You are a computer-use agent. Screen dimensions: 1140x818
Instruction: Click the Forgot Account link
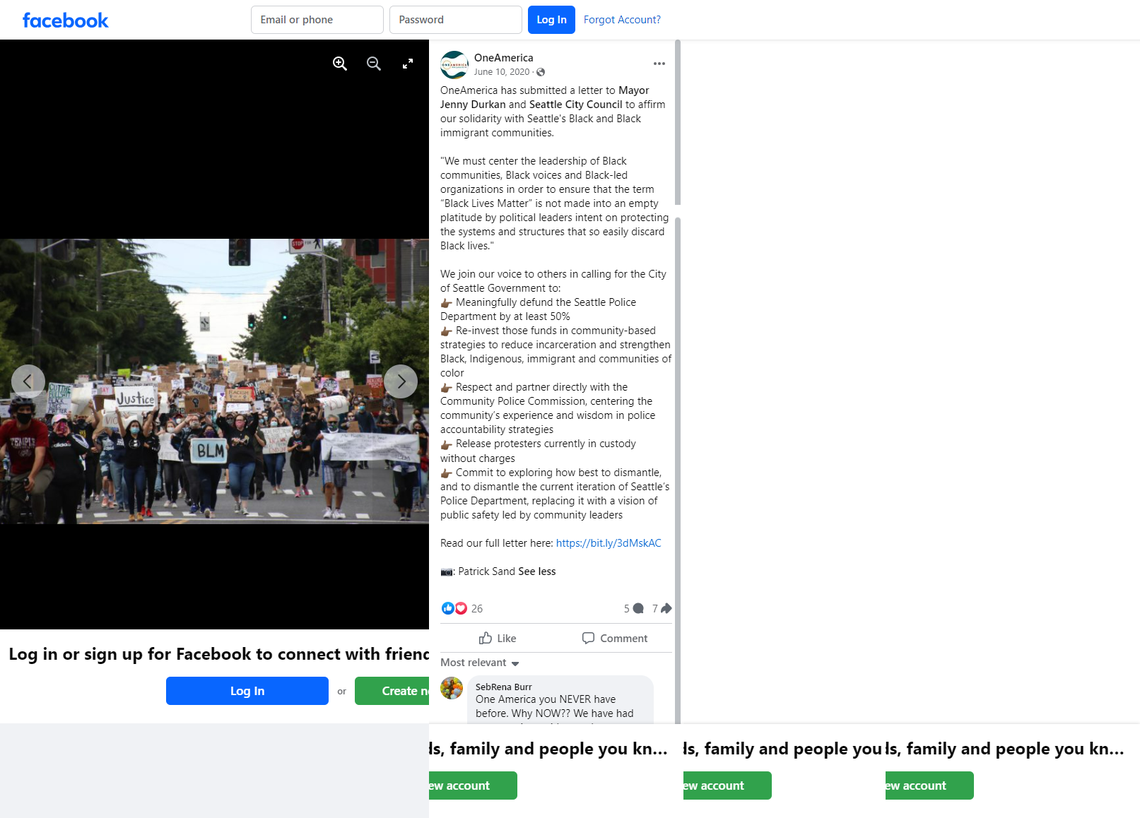[x=622, y=20]
